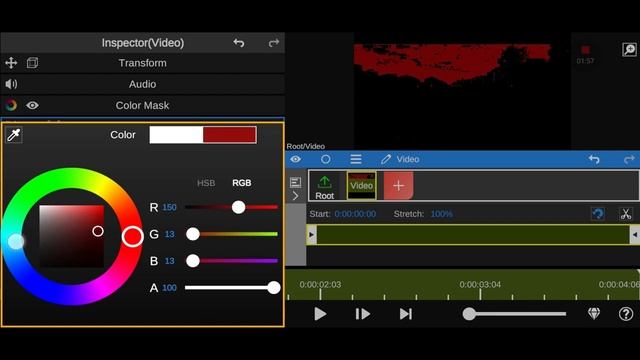Open the help question mark

pyautogui.click(x=626, y=314)
